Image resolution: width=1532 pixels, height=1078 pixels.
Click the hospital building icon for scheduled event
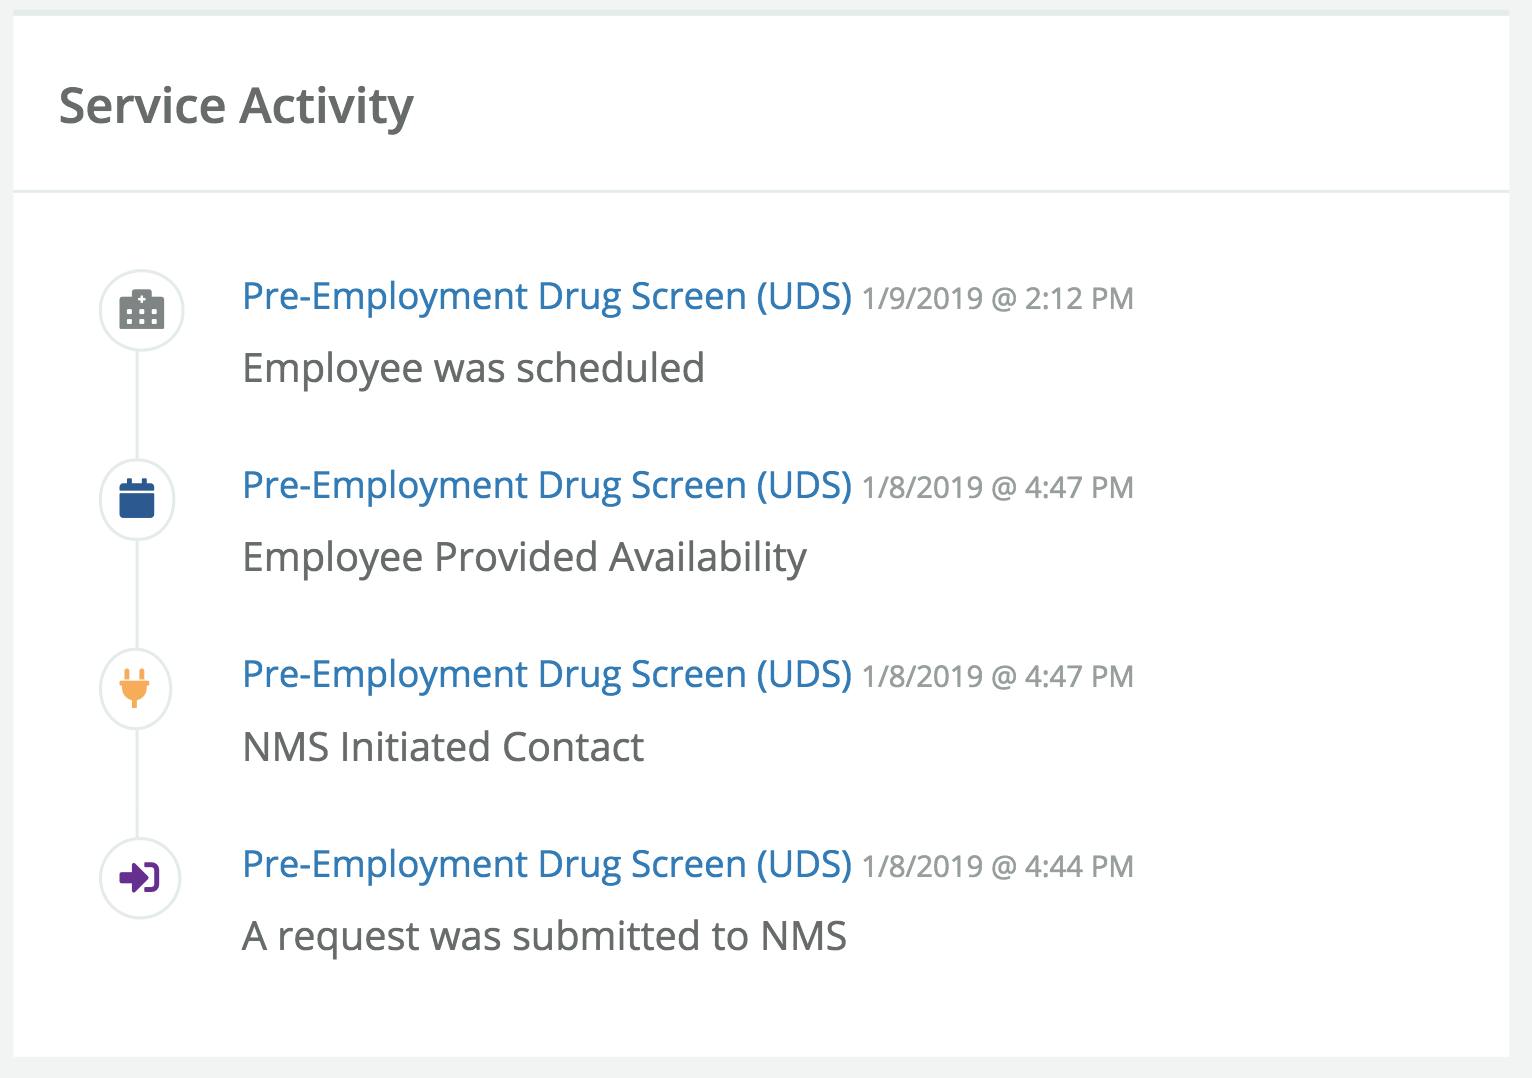click(x=141, y=310)
